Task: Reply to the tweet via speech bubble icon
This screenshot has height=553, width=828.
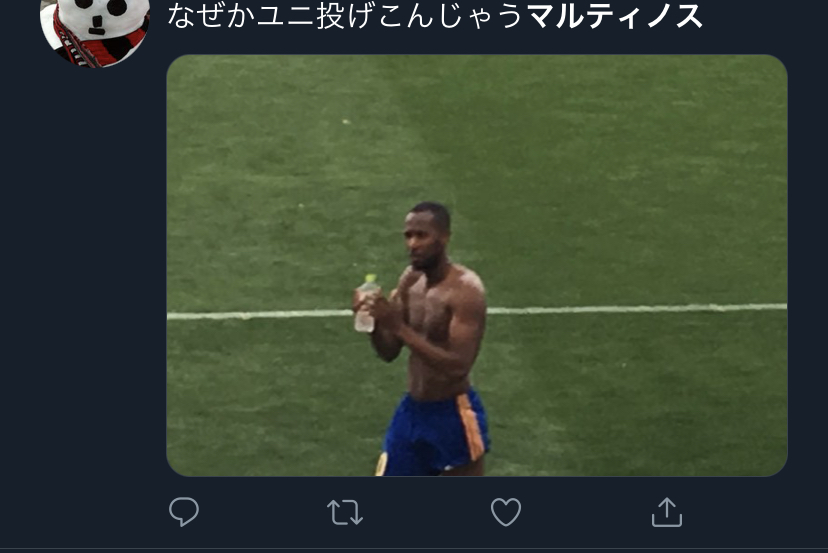Action: point(184,513)
